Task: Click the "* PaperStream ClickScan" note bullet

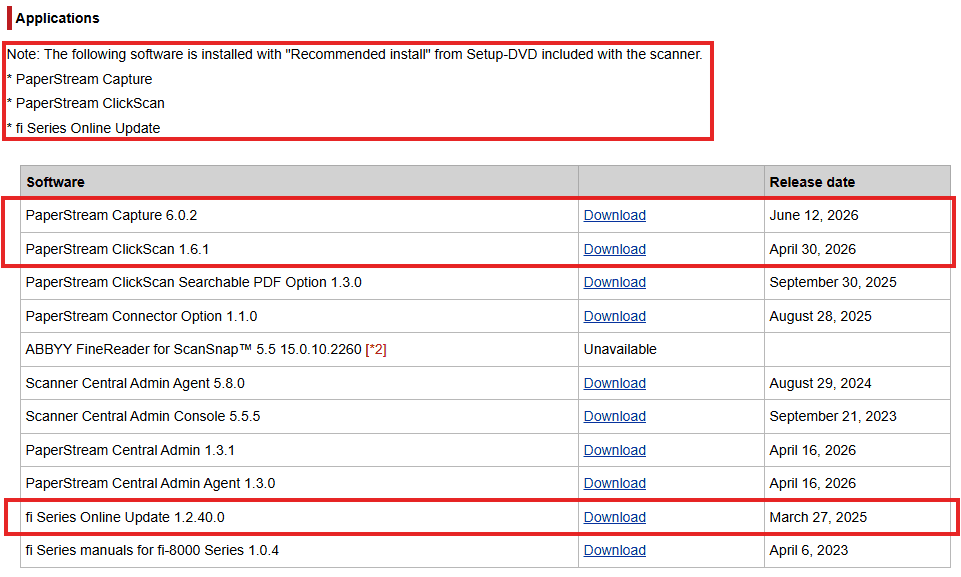Action: pyautogui.click(x=86, y=103)
